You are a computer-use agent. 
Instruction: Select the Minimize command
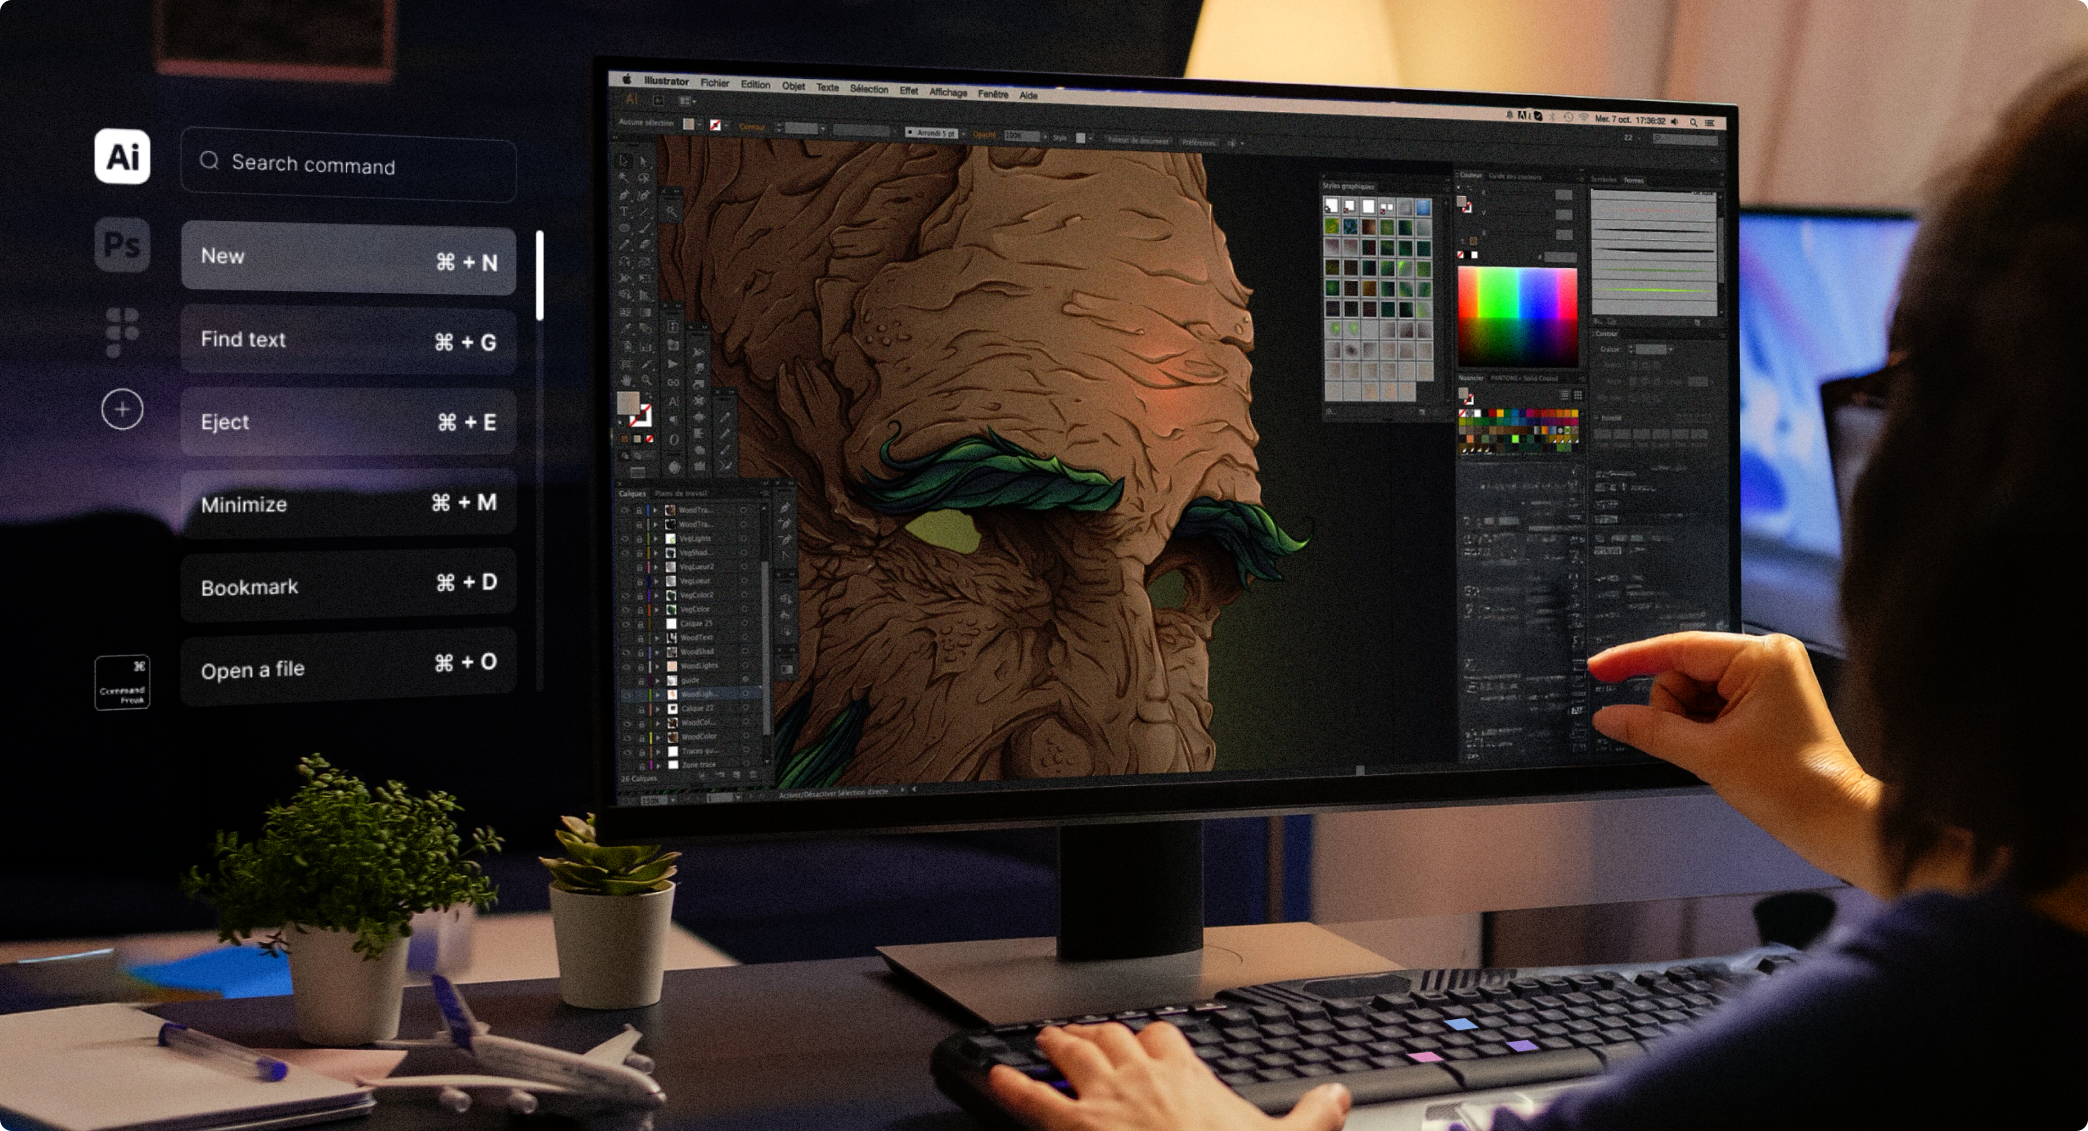(348, 503)
